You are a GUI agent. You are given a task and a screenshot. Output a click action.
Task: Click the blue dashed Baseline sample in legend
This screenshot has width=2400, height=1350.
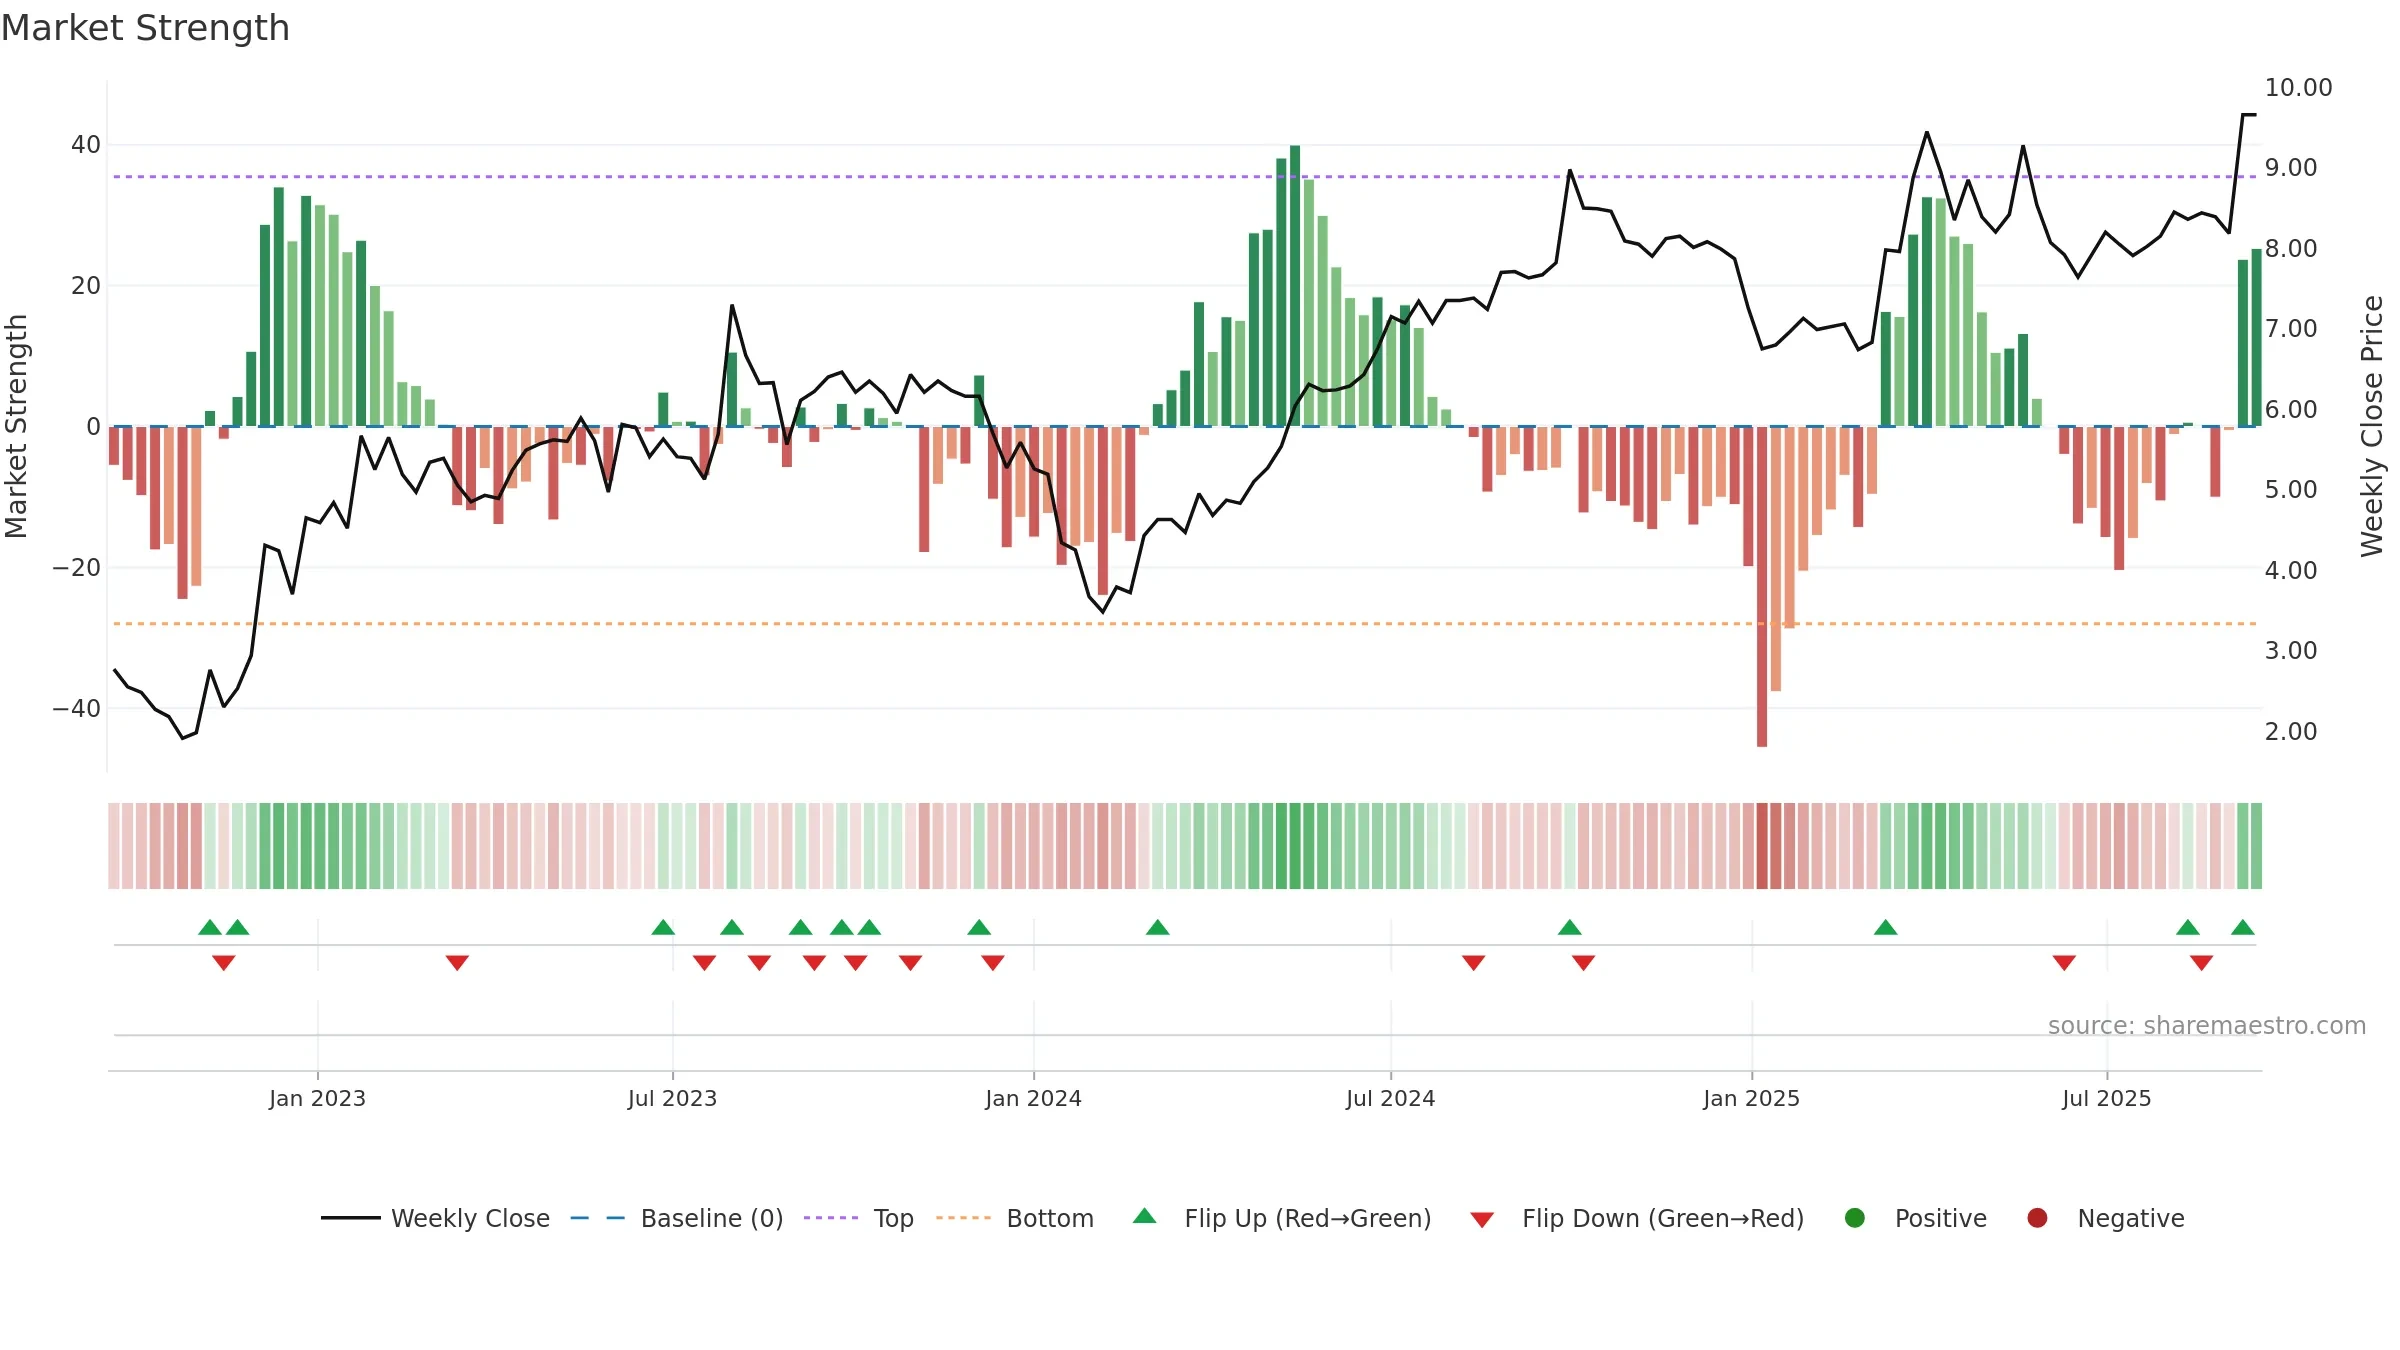(x=598, y=1218)
